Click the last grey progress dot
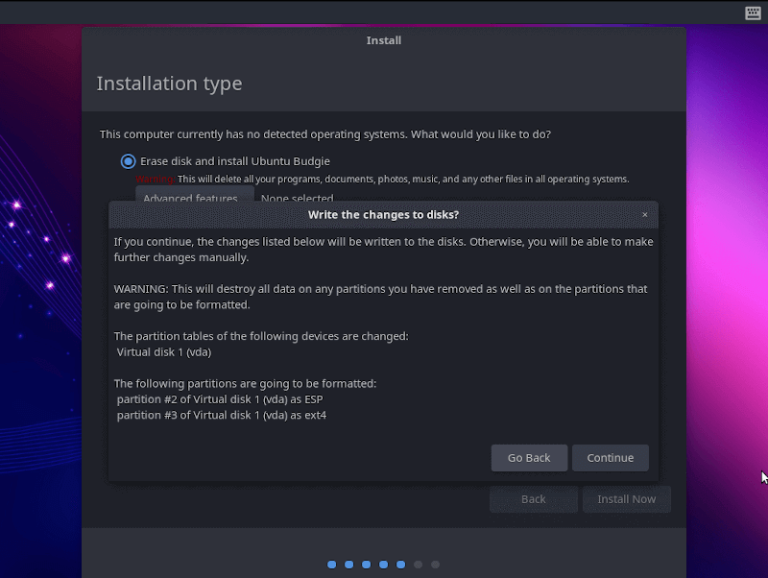768x578 pixels. click(x=435, y=565)
